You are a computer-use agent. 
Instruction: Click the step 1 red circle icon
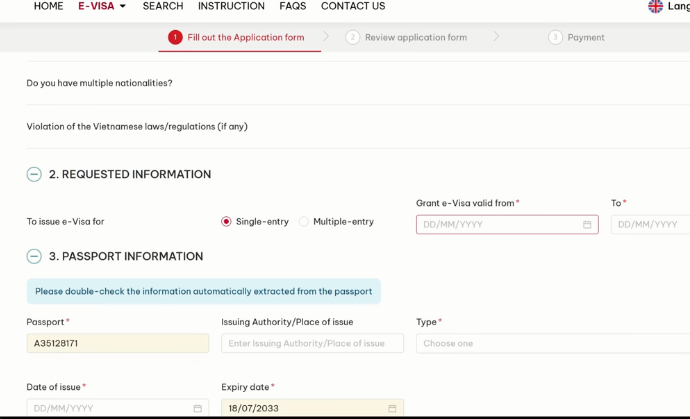pos(175,37)
